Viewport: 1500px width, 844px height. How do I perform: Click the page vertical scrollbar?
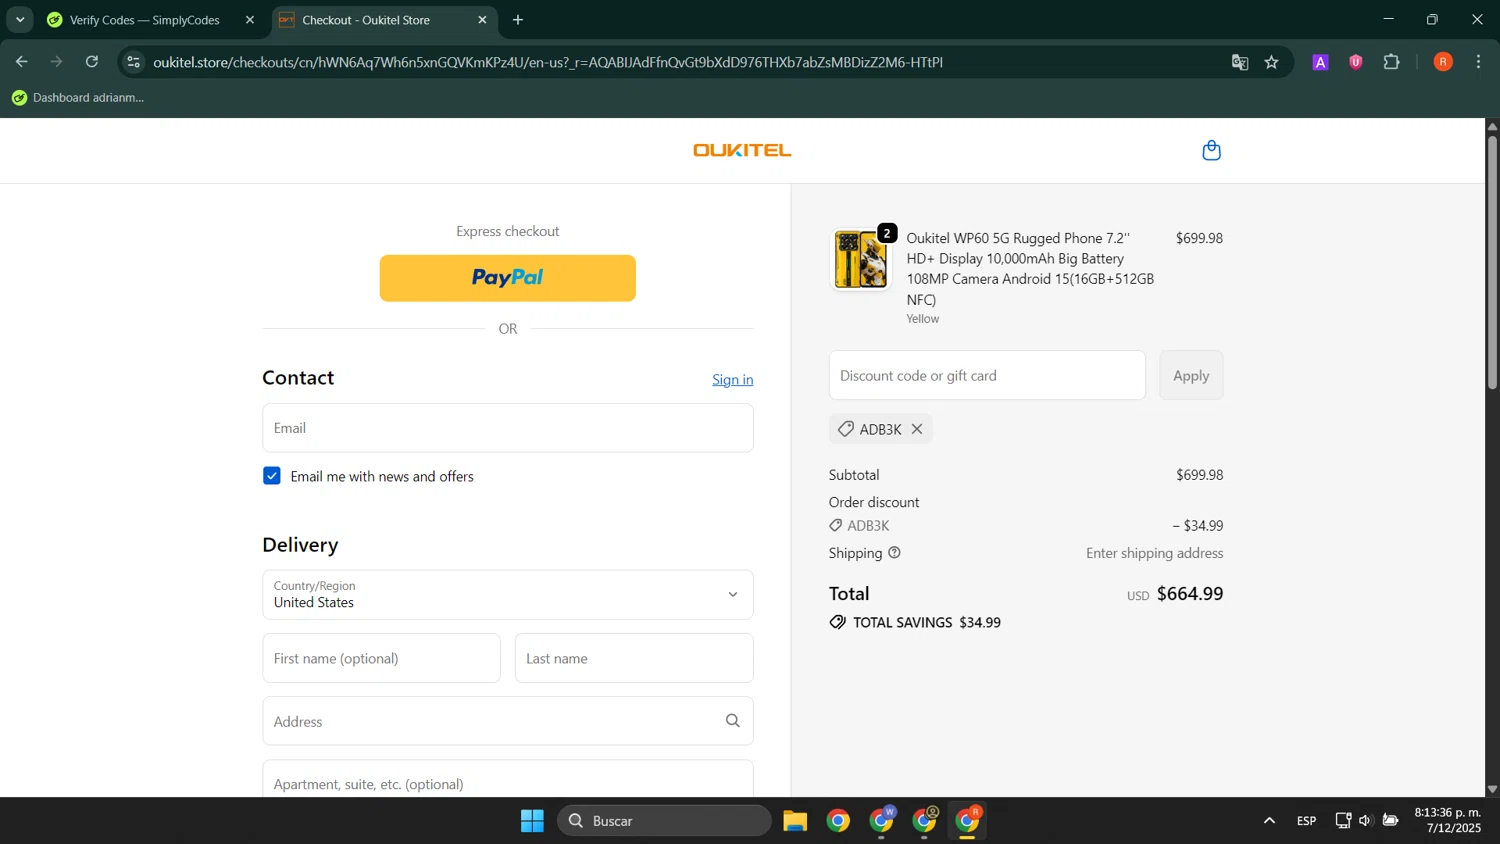1492,262
